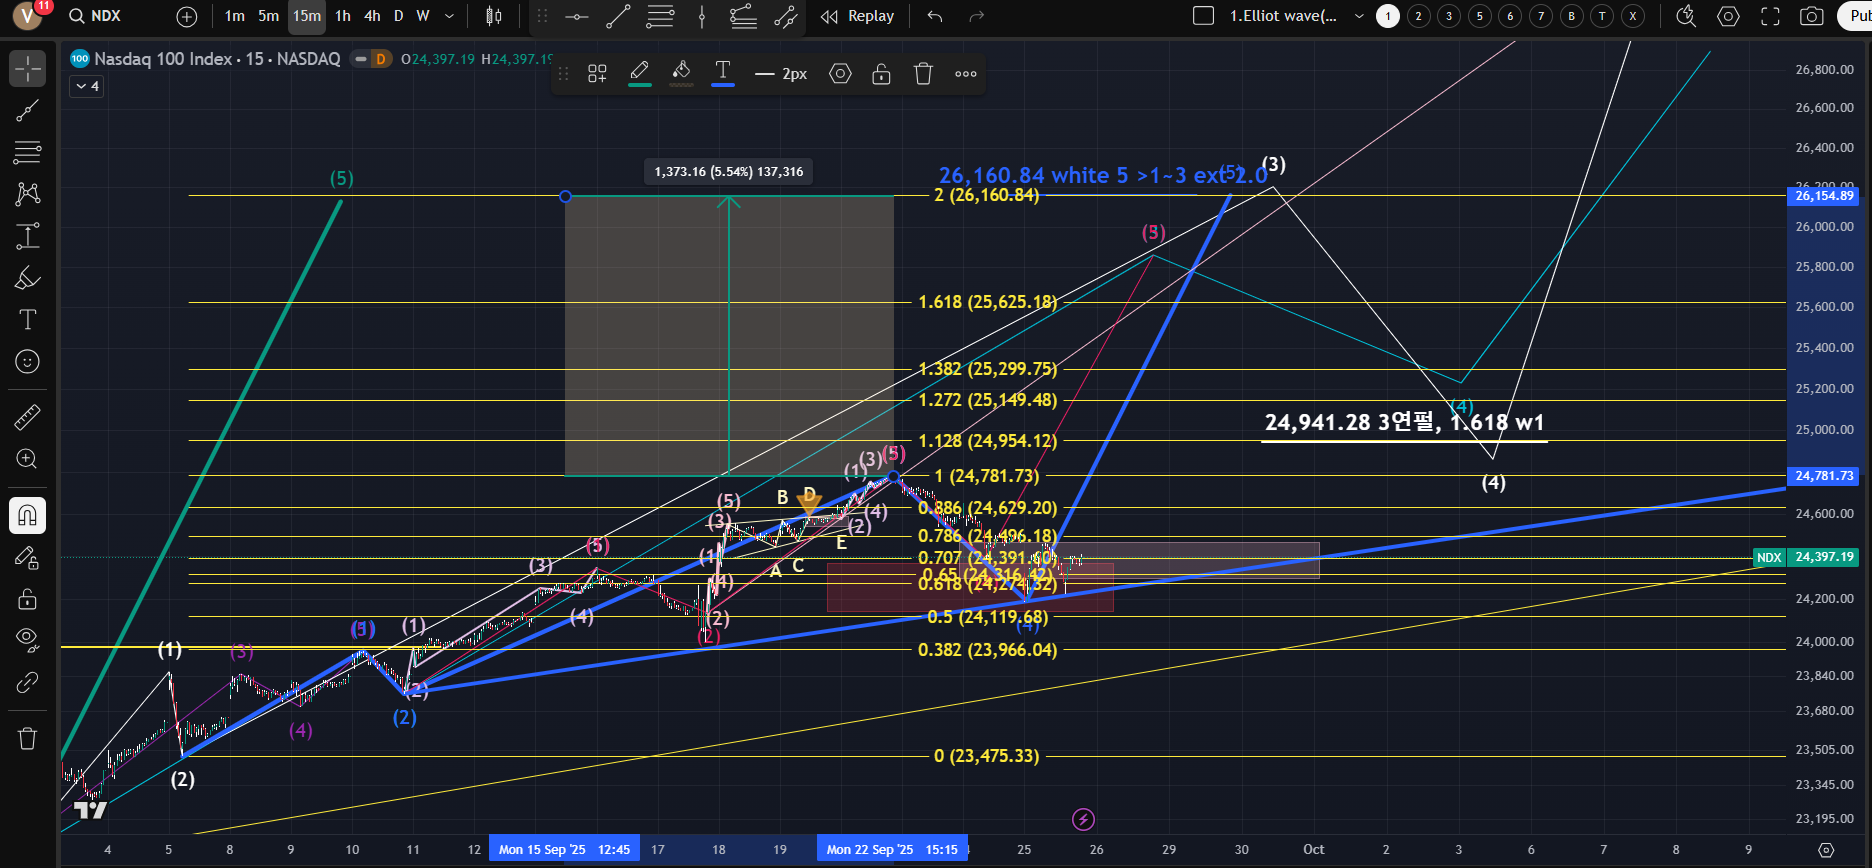Open candlestick chart type selector

point(493,16)
